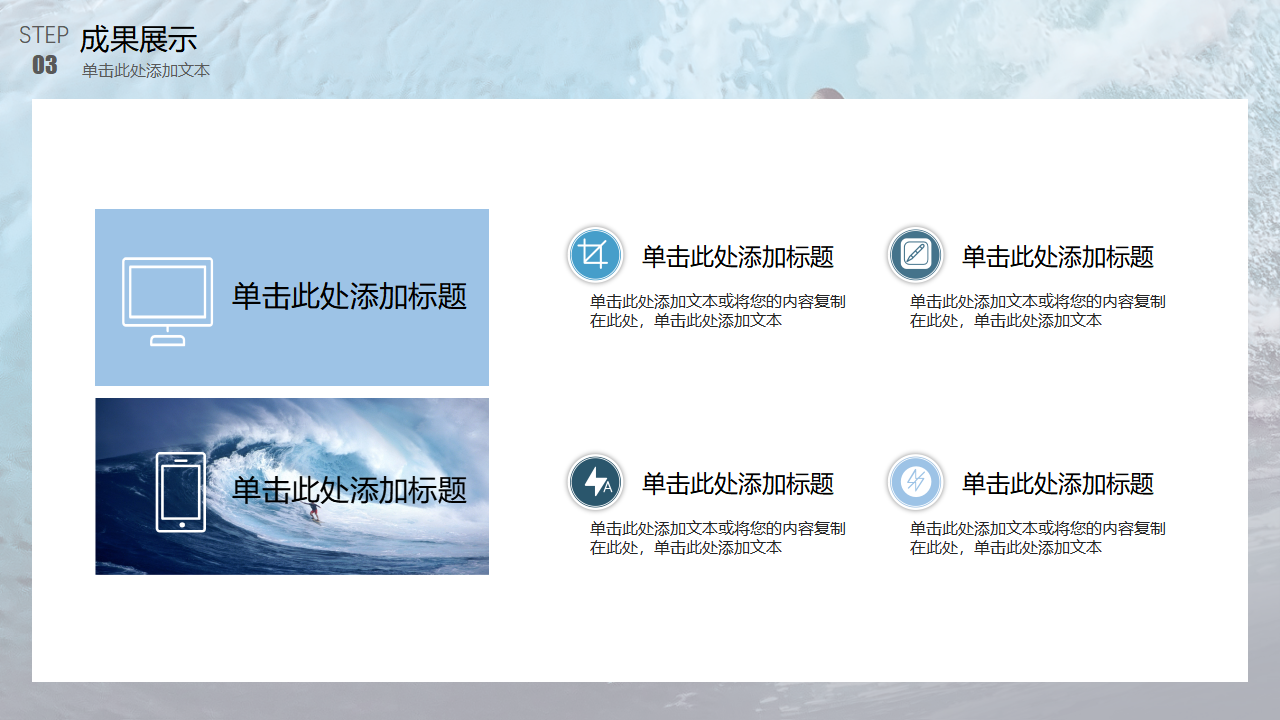Click the smartphone icon on the wave photo

point(181,492)
